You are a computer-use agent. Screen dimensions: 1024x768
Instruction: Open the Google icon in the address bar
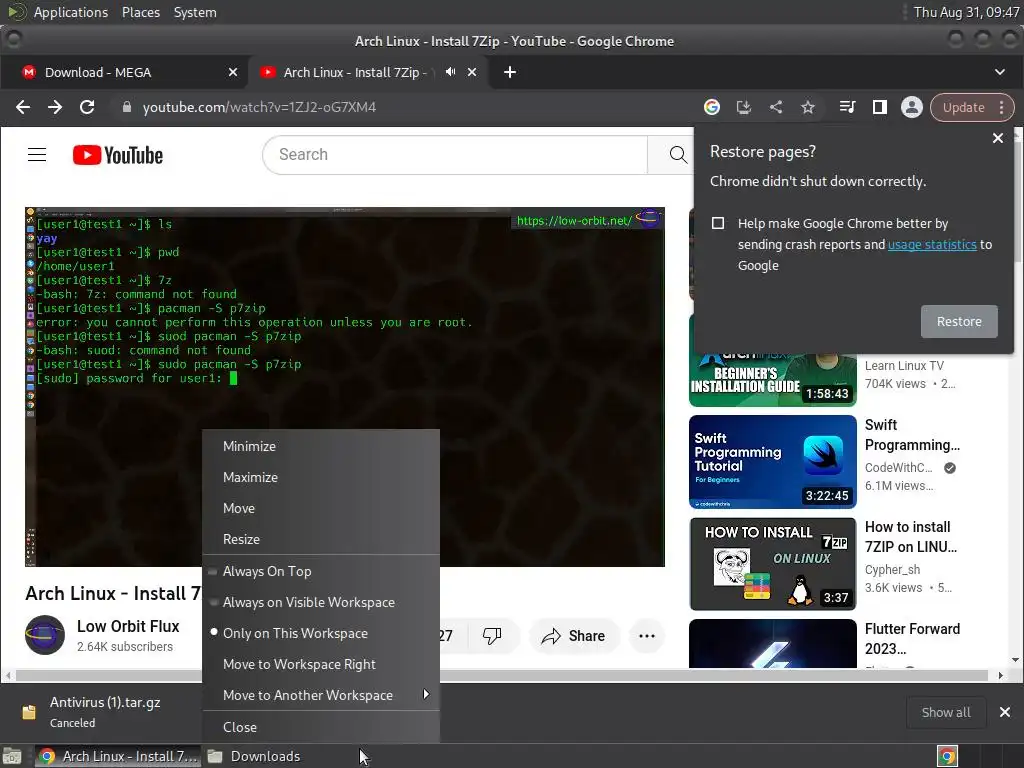[712, 107]
